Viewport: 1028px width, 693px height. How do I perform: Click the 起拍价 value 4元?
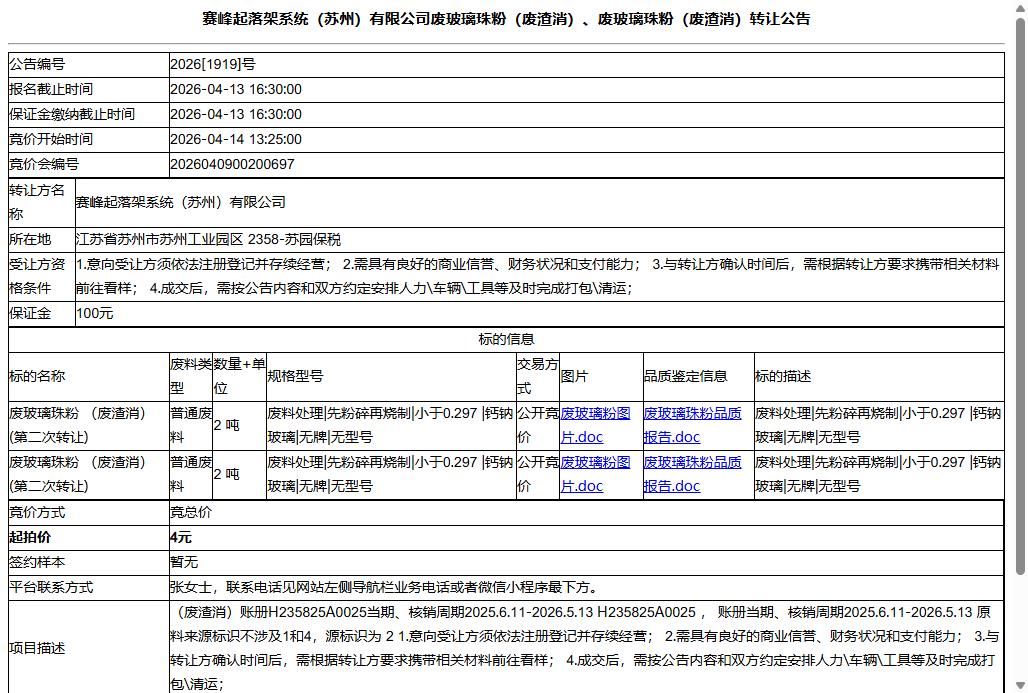click(182, 537)
